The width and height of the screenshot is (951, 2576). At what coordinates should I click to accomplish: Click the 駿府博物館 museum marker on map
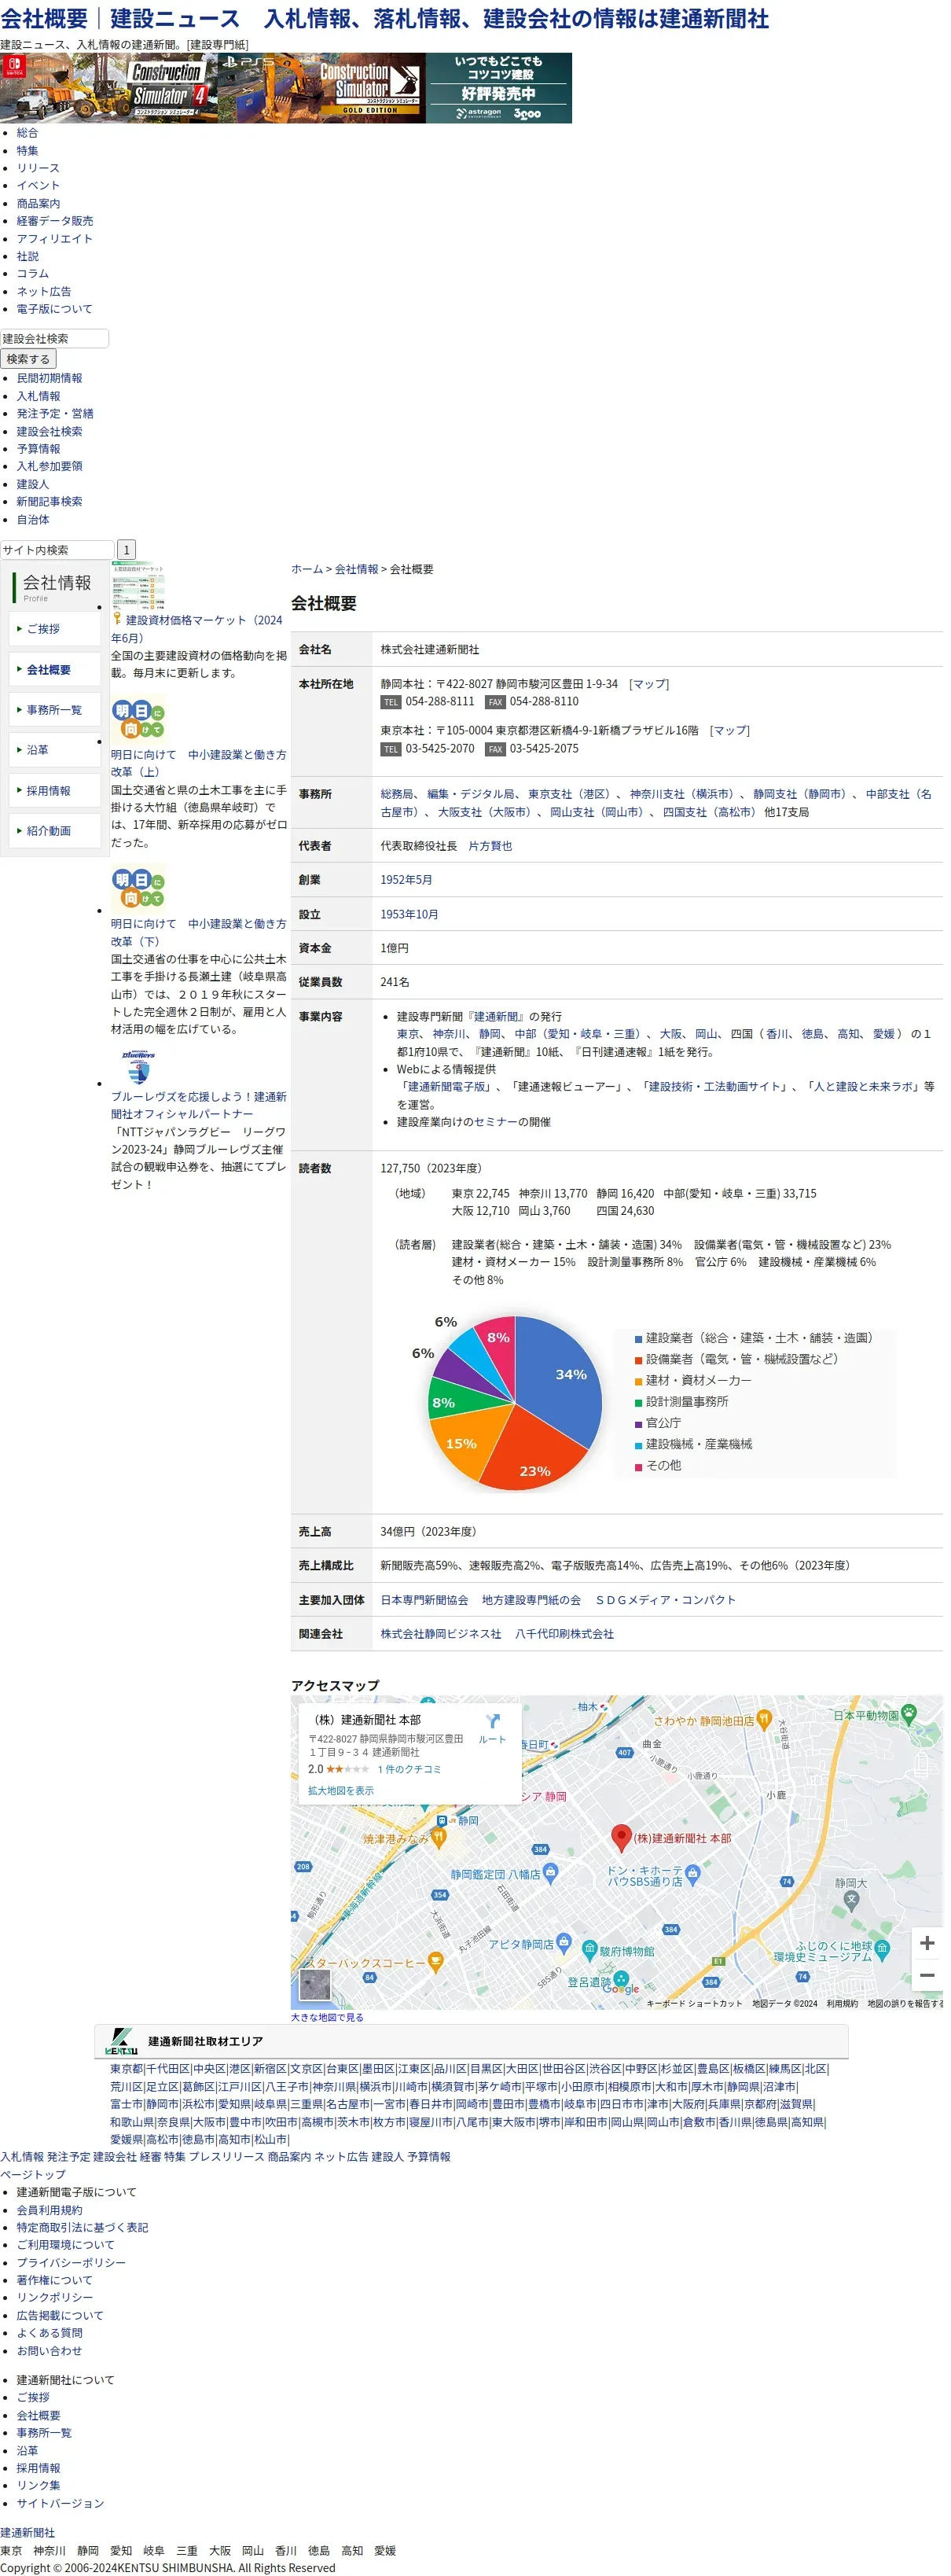pos(590,1950)
